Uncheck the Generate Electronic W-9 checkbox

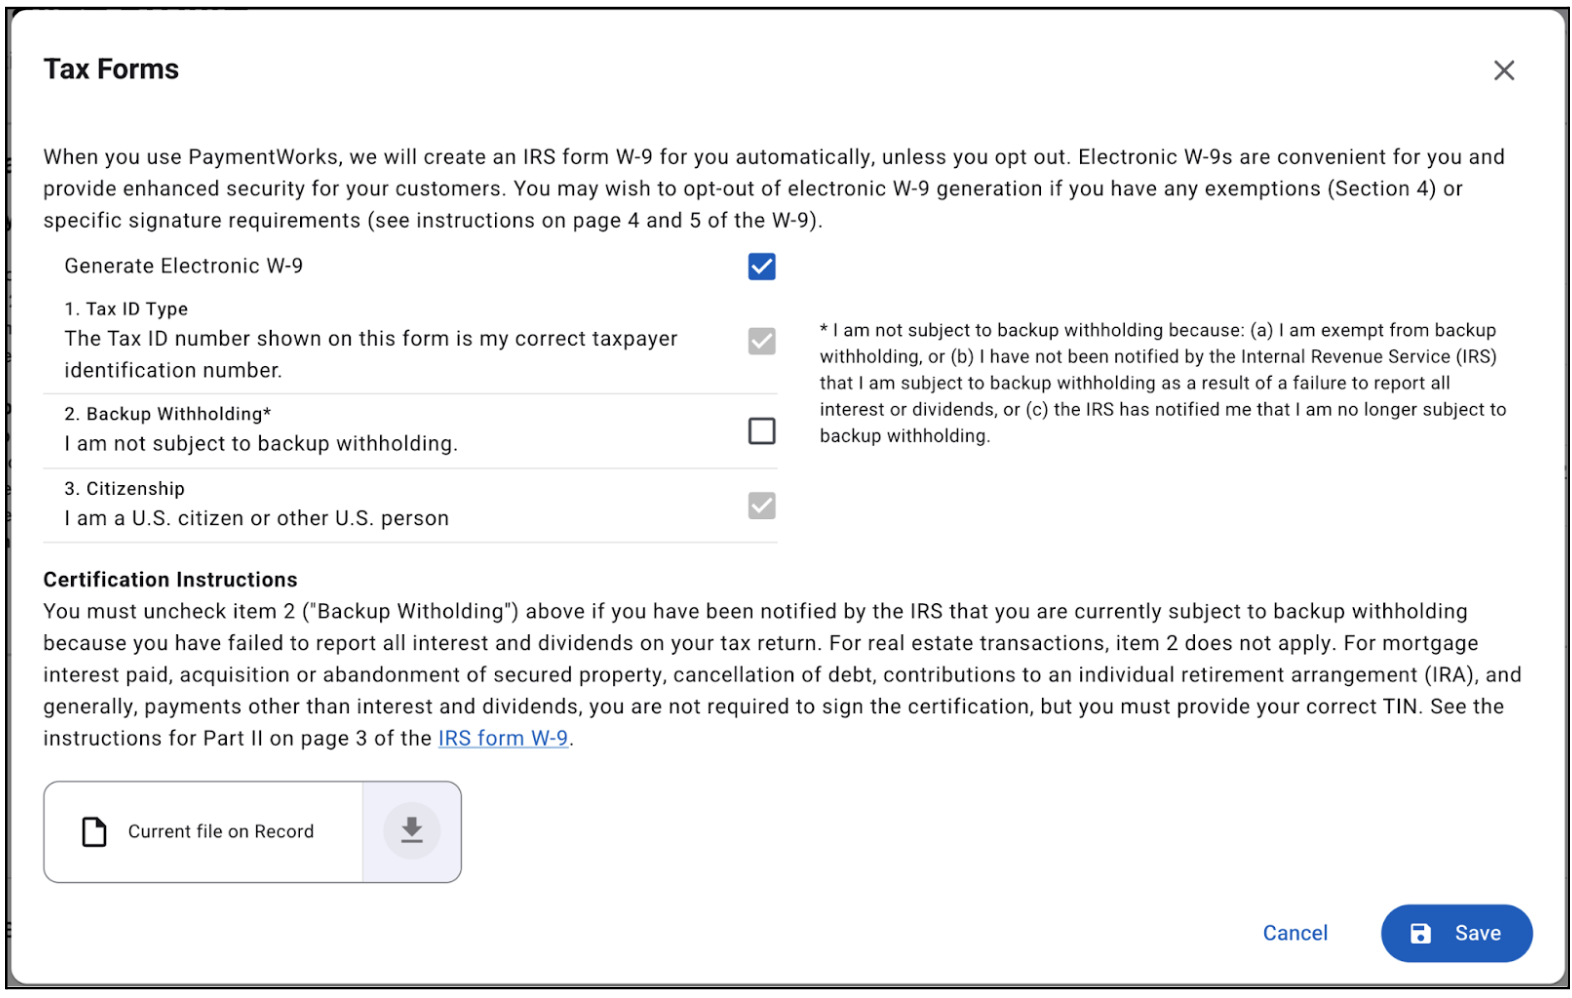[x=761, y=266]
